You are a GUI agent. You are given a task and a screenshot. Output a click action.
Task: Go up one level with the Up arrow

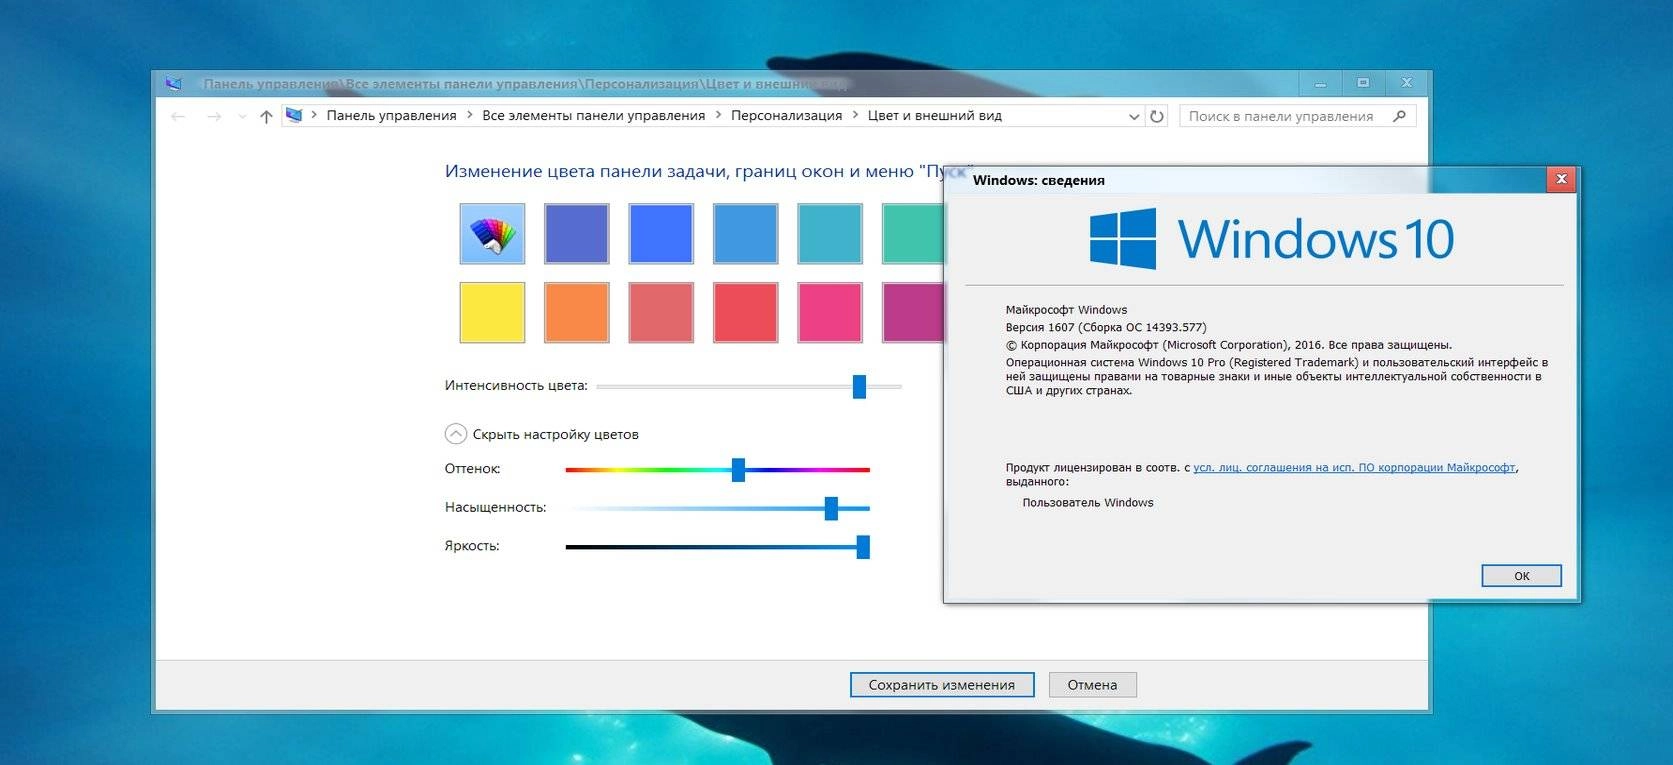[266, 117]
